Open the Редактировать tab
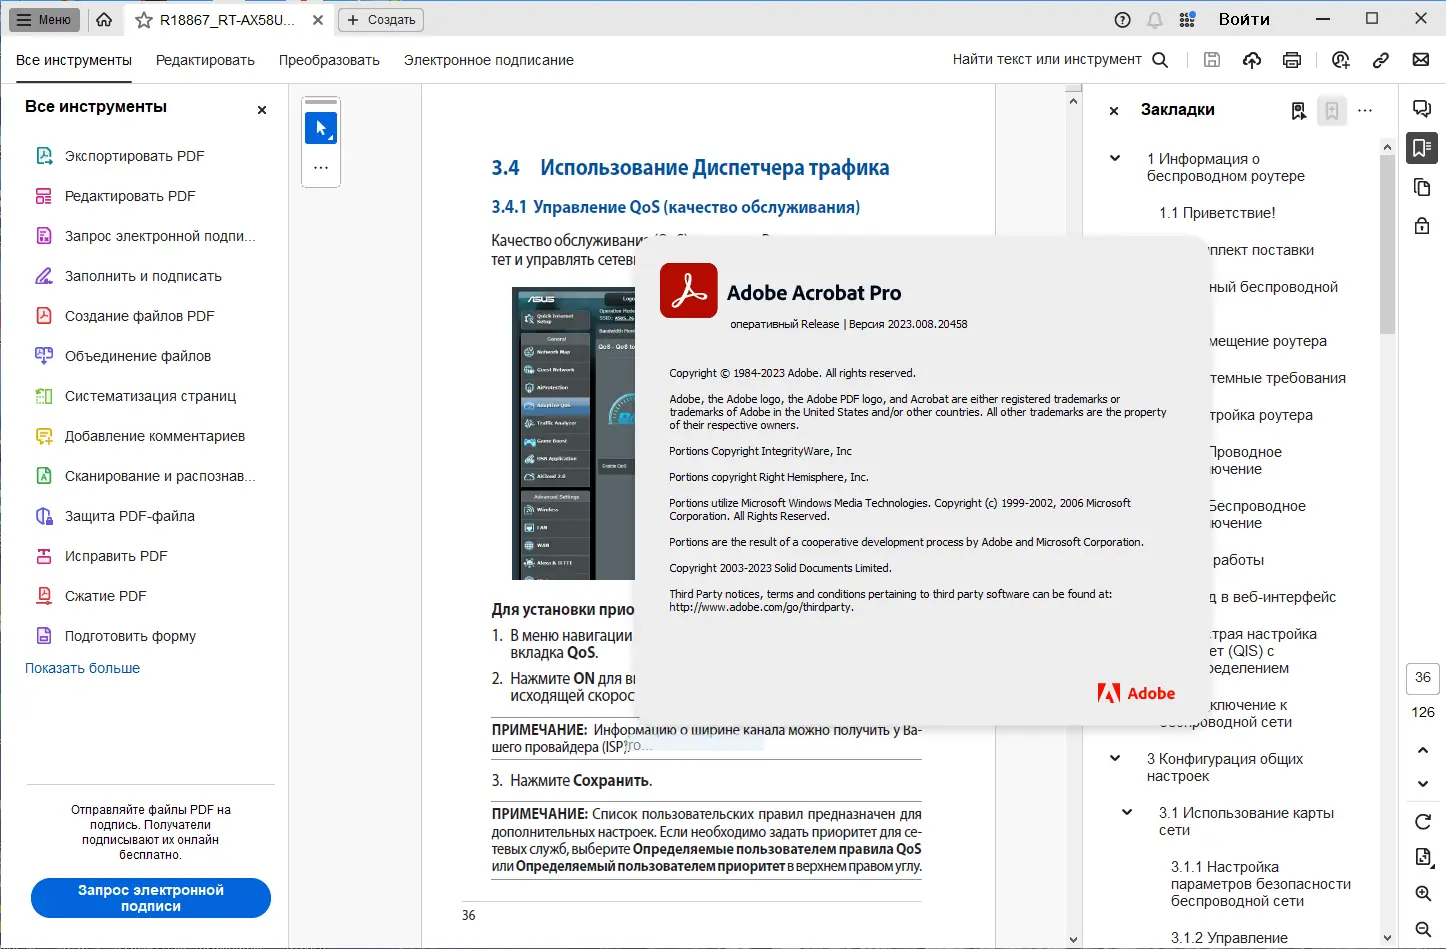This screenshot has height=949, width=1446. click(205, 60)
